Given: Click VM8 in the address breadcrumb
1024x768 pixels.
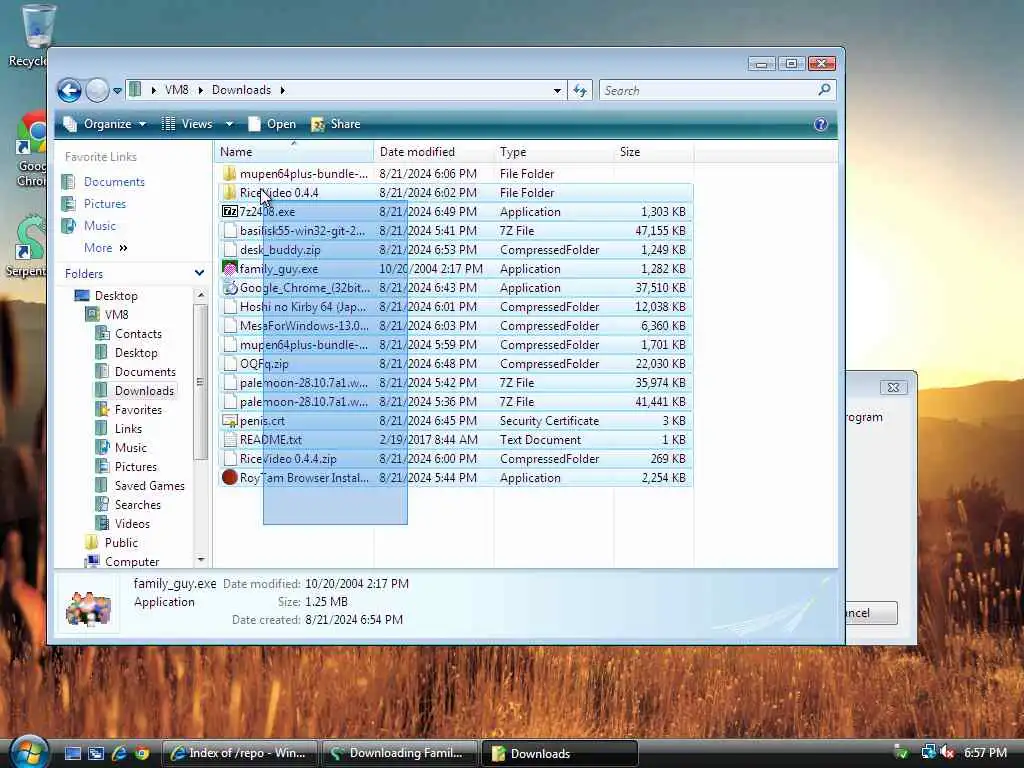Looking at the screenshot, I should (176, 90).
